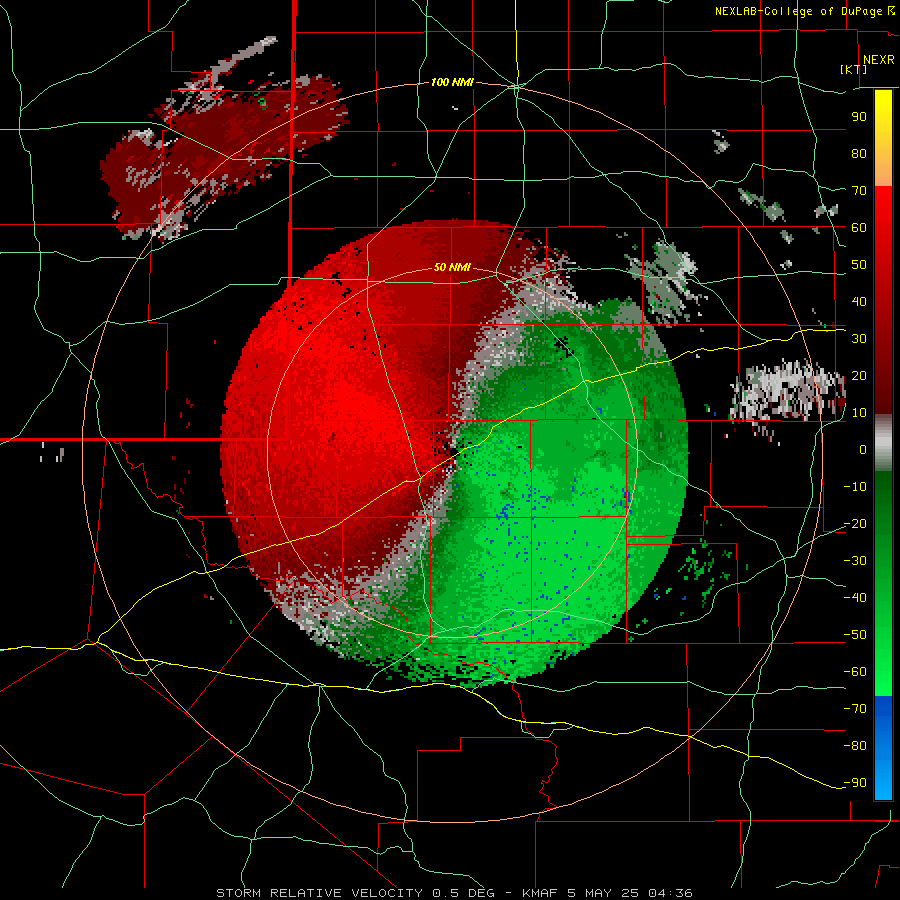Click the blue bottom segment of the color bar
900x900 pixels.
(x=883, y=748)
